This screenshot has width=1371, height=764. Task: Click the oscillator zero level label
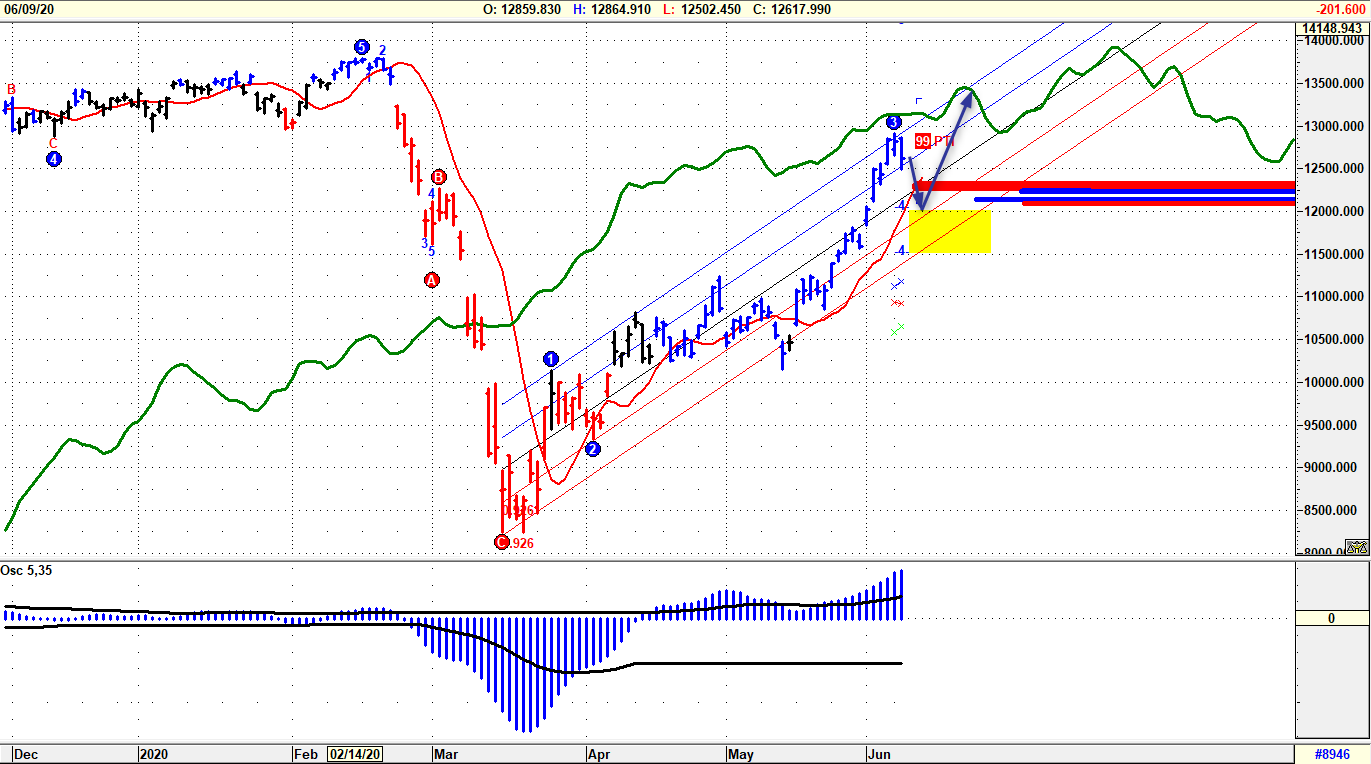tap(1332, 619)
